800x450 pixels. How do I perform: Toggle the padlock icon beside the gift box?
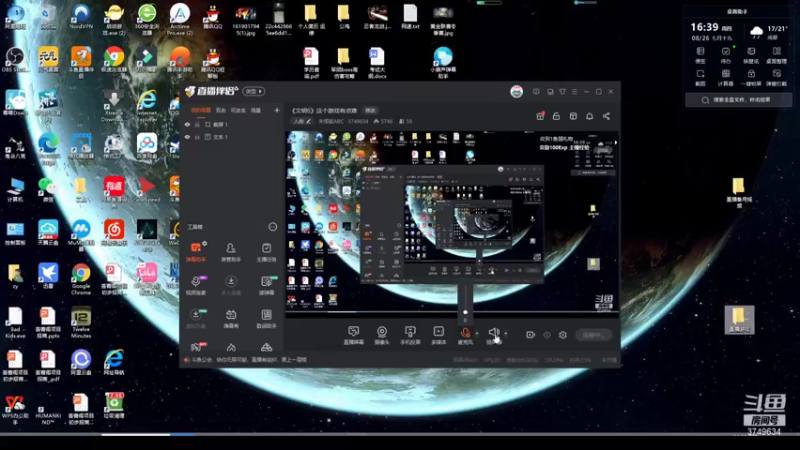coord(556,116)
